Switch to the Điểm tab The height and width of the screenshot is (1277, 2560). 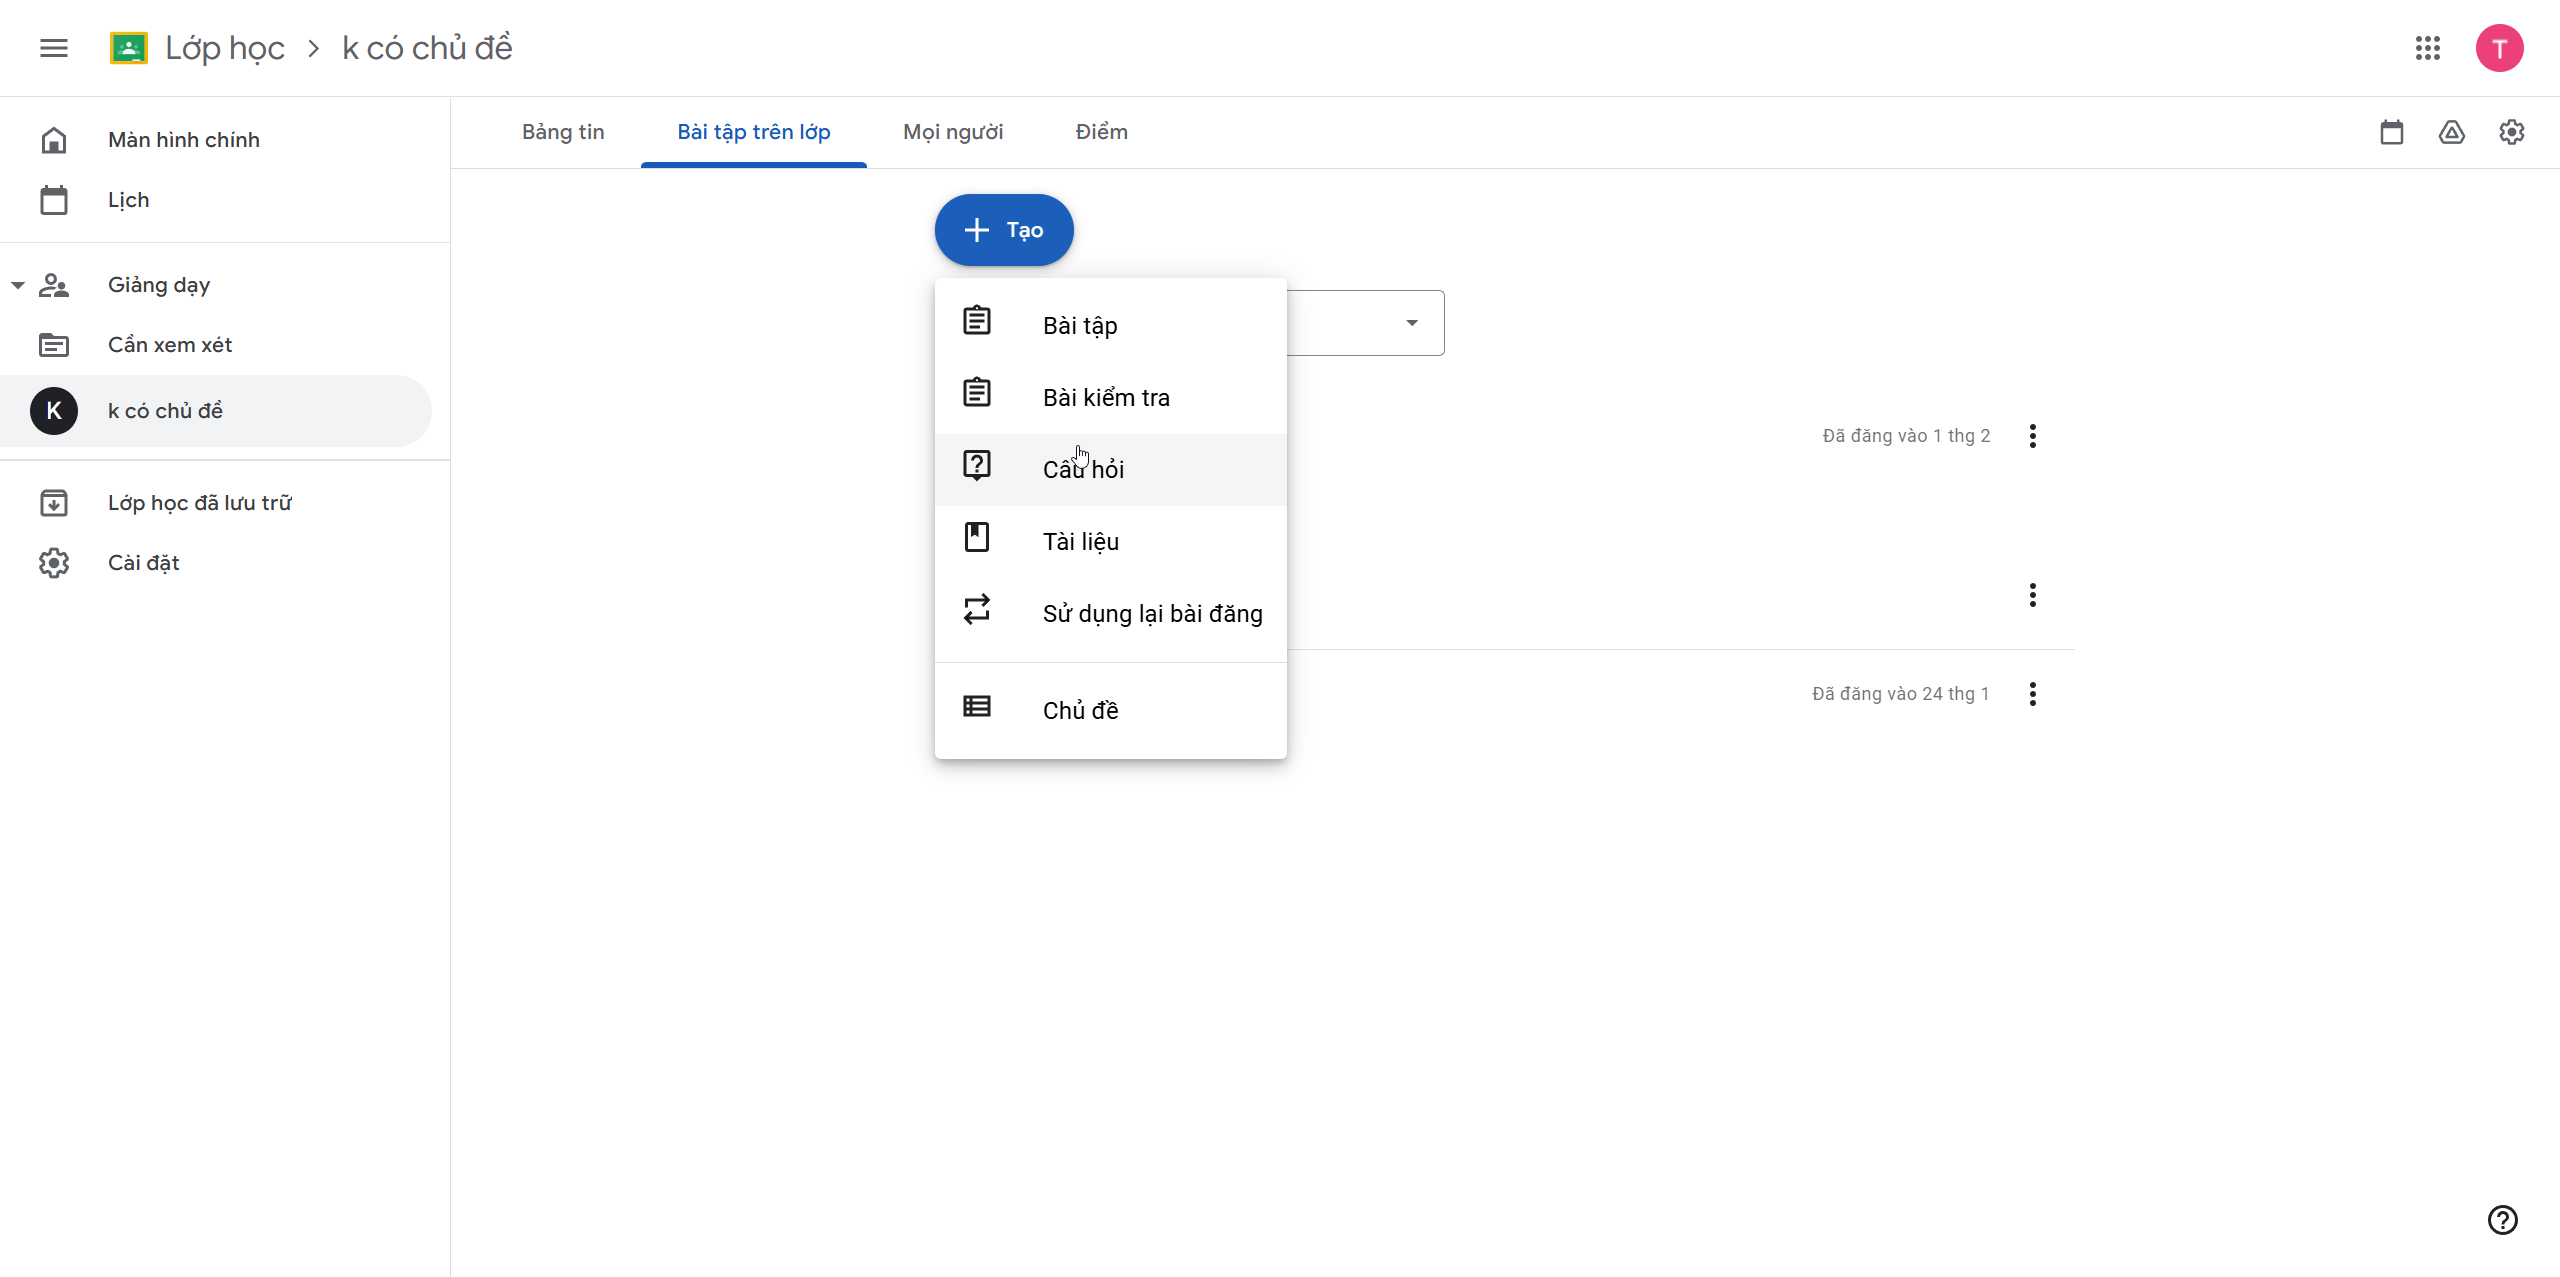click(1101, 132)
